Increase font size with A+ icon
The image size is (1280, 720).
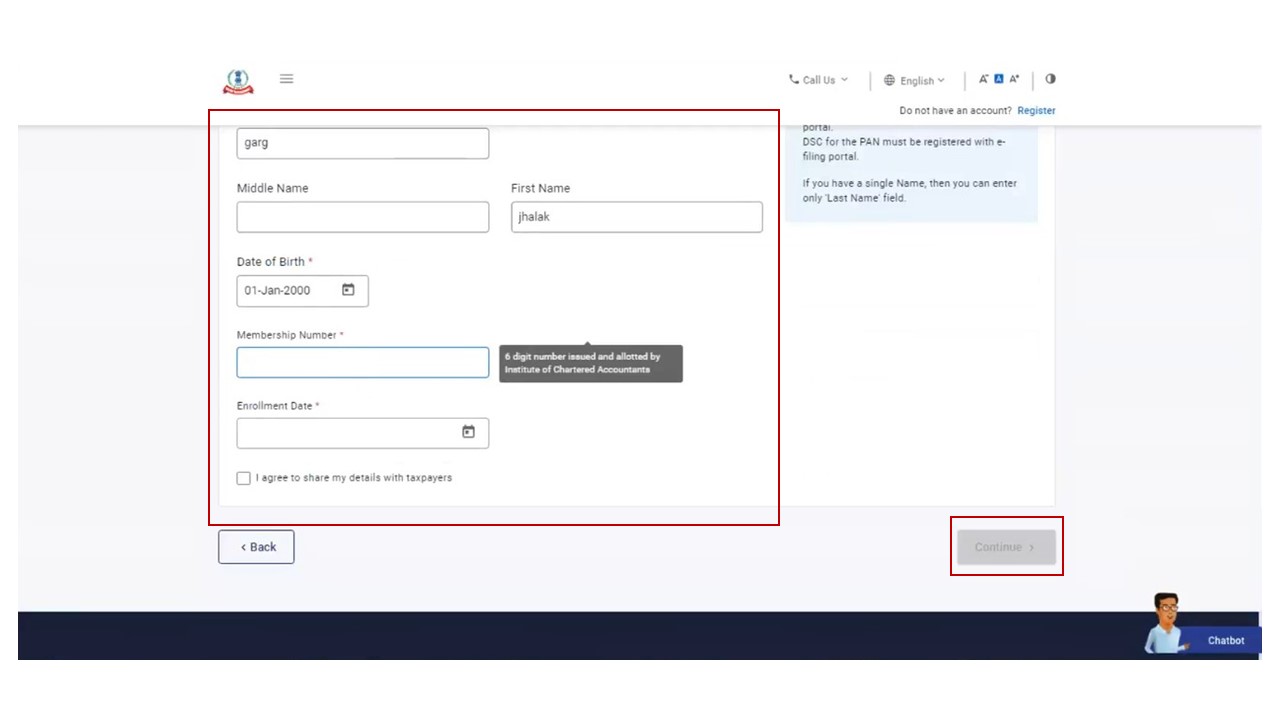(1014, 79)
